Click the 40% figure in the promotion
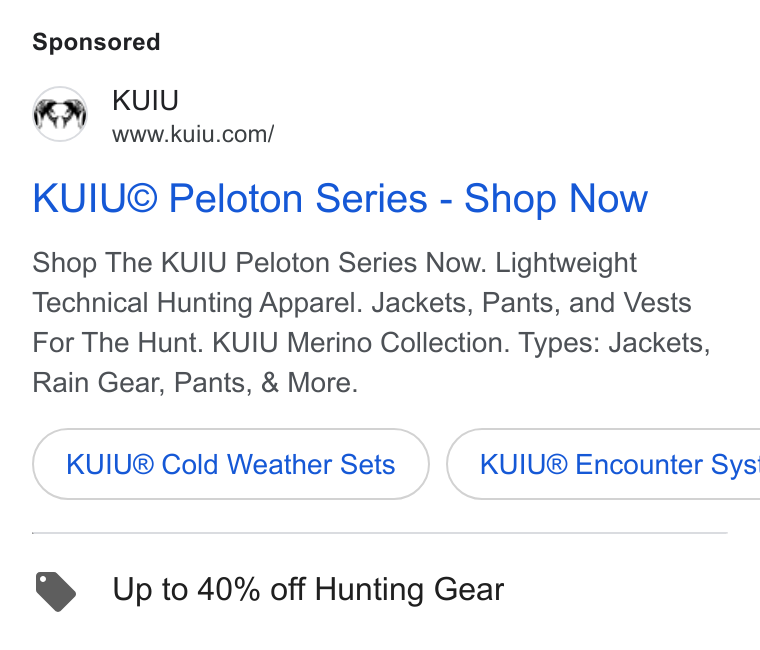The width and height of the screenshot is (760, 650). pos(229,589)
